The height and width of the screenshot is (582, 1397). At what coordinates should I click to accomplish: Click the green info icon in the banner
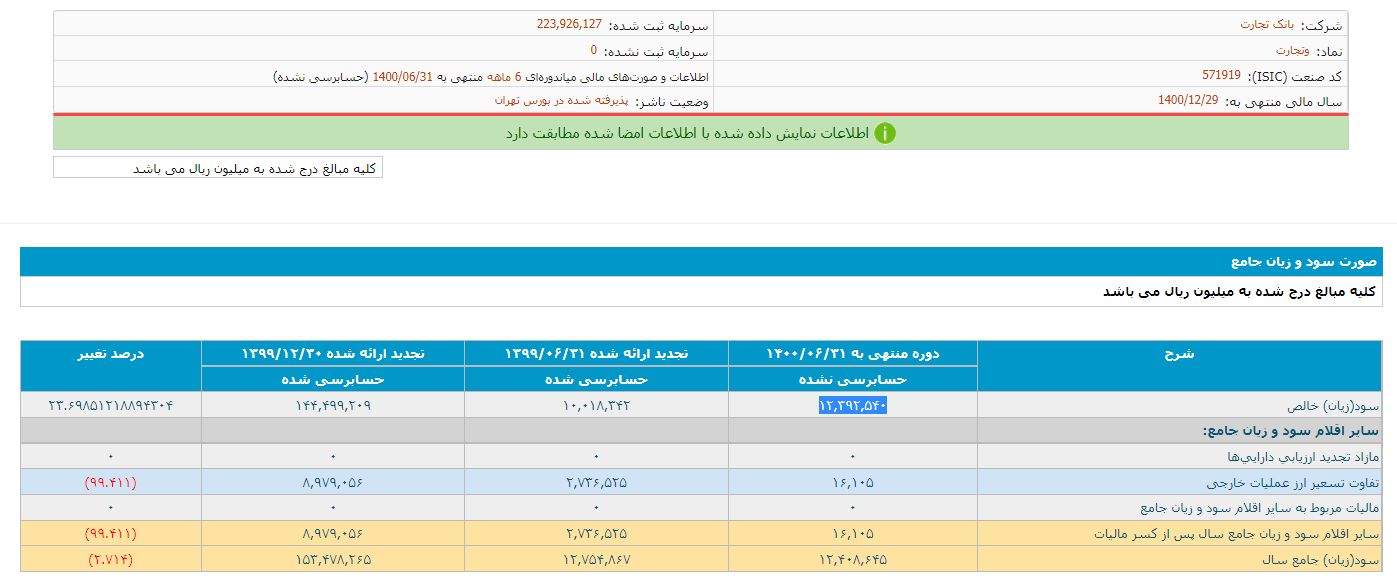click(885, 133)
